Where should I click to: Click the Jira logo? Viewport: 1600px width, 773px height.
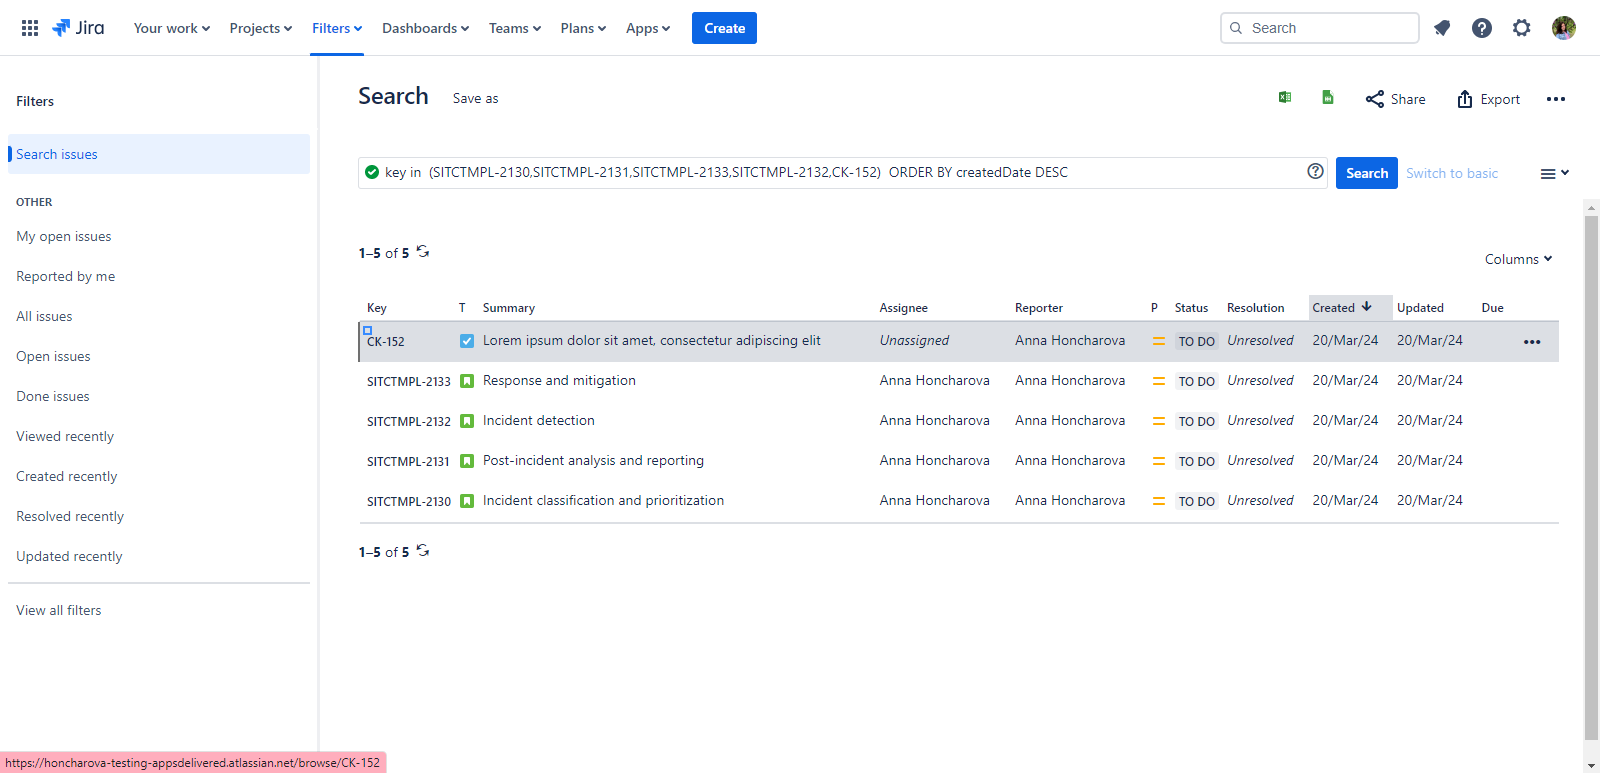click(x=78, y=28)
